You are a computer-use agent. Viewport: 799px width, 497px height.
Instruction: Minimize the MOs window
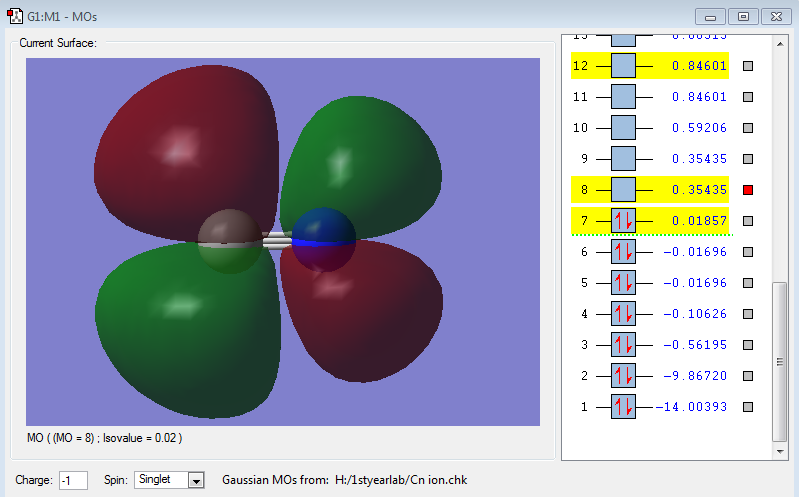(x=710, y=17)
